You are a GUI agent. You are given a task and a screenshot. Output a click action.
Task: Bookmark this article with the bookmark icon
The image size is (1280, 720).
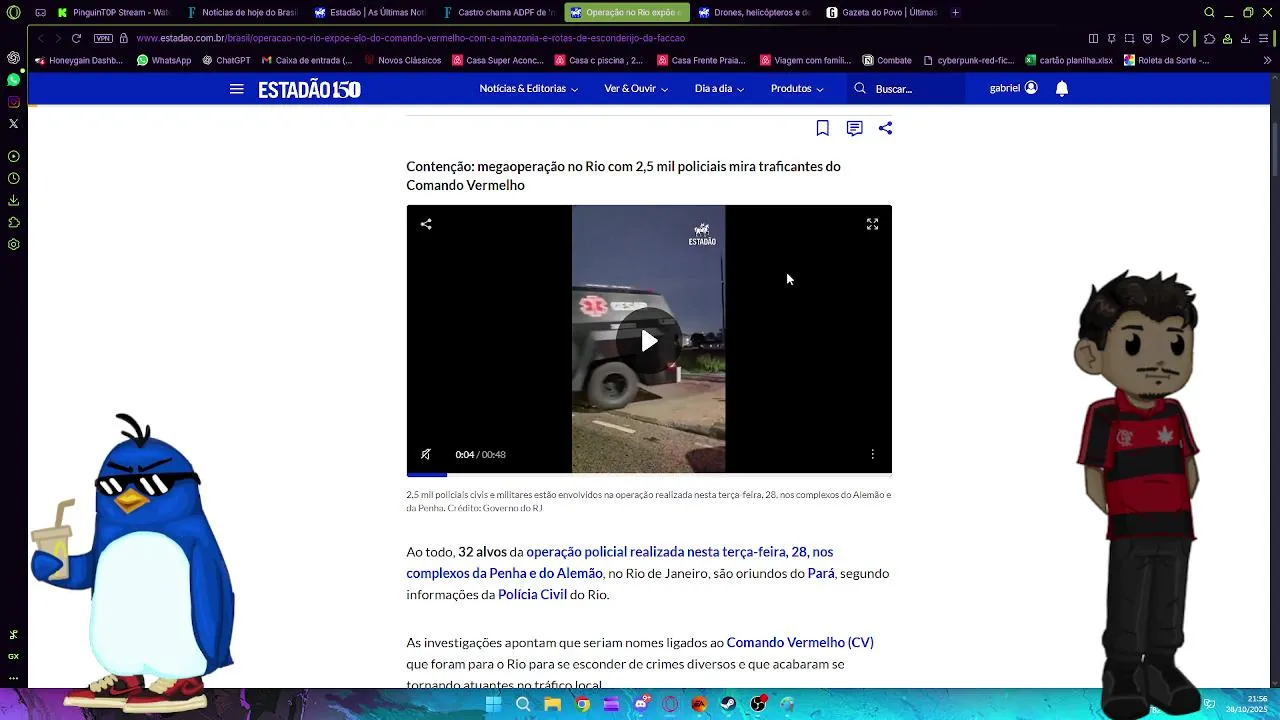tap(822, 128)
